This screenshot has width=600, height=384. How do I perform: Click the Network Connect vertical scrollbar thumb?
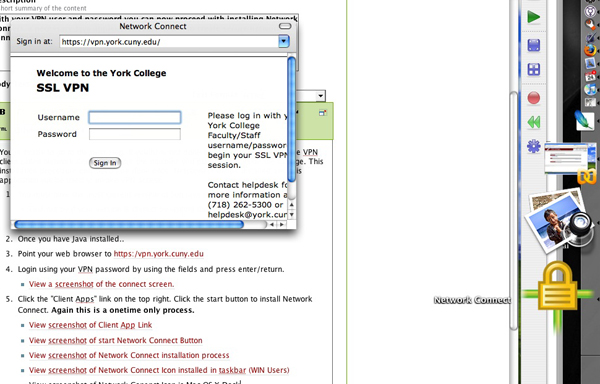click(291, 119)
